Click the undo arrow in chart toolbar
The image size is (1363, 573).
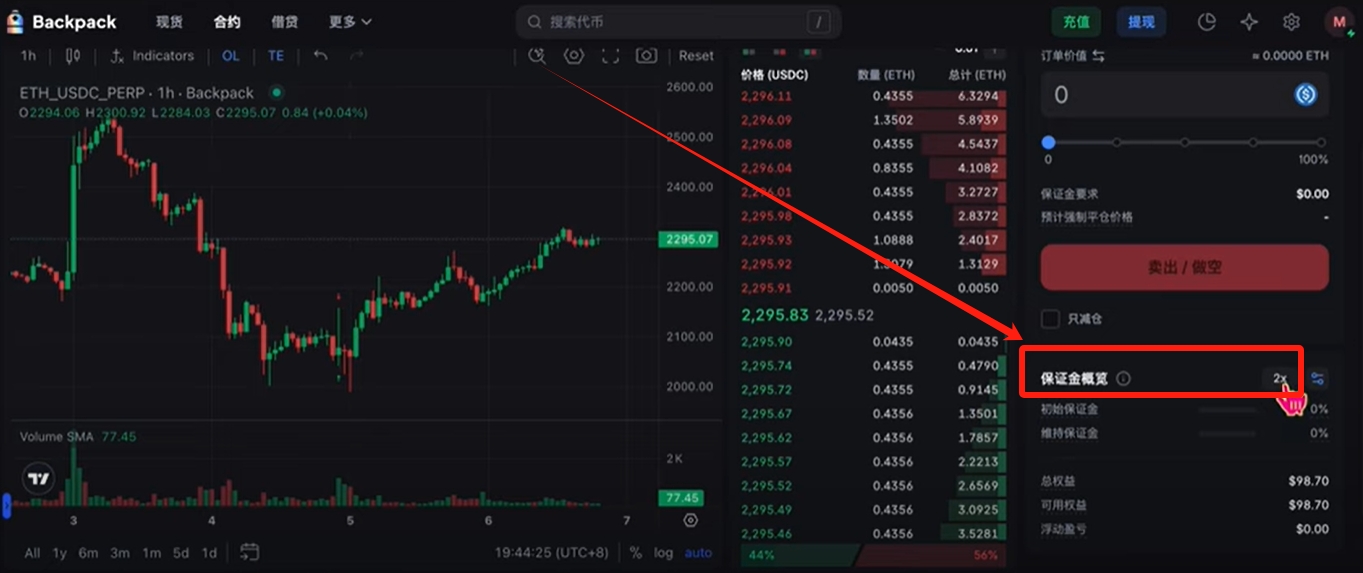(320, 56)
